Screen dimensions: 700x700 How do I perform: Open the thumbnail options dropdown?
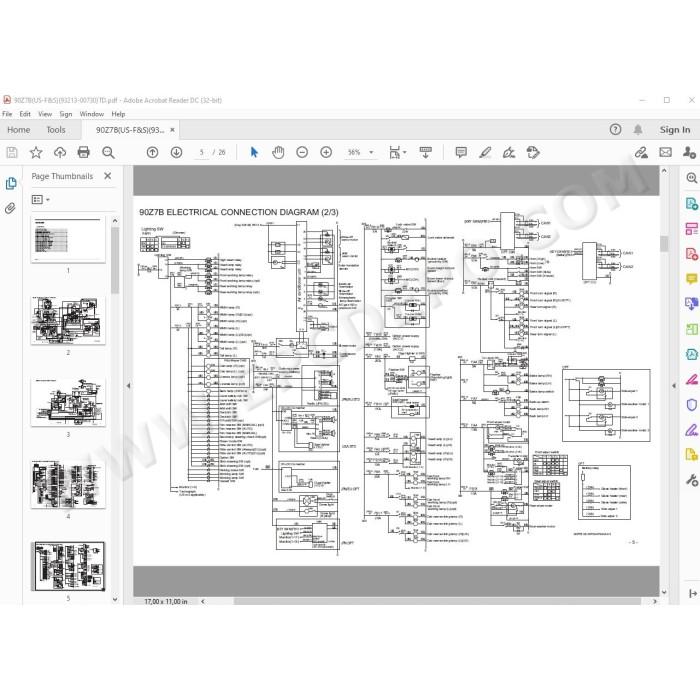tap(40, 200)
